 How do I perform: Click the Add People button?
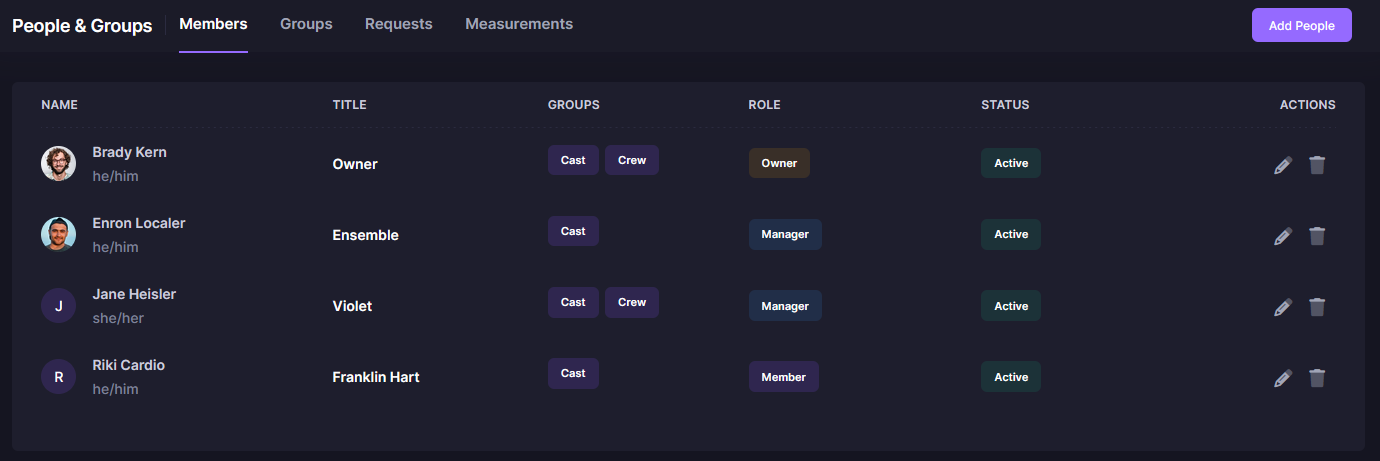pyautogui.click(x=1301, y=25)
